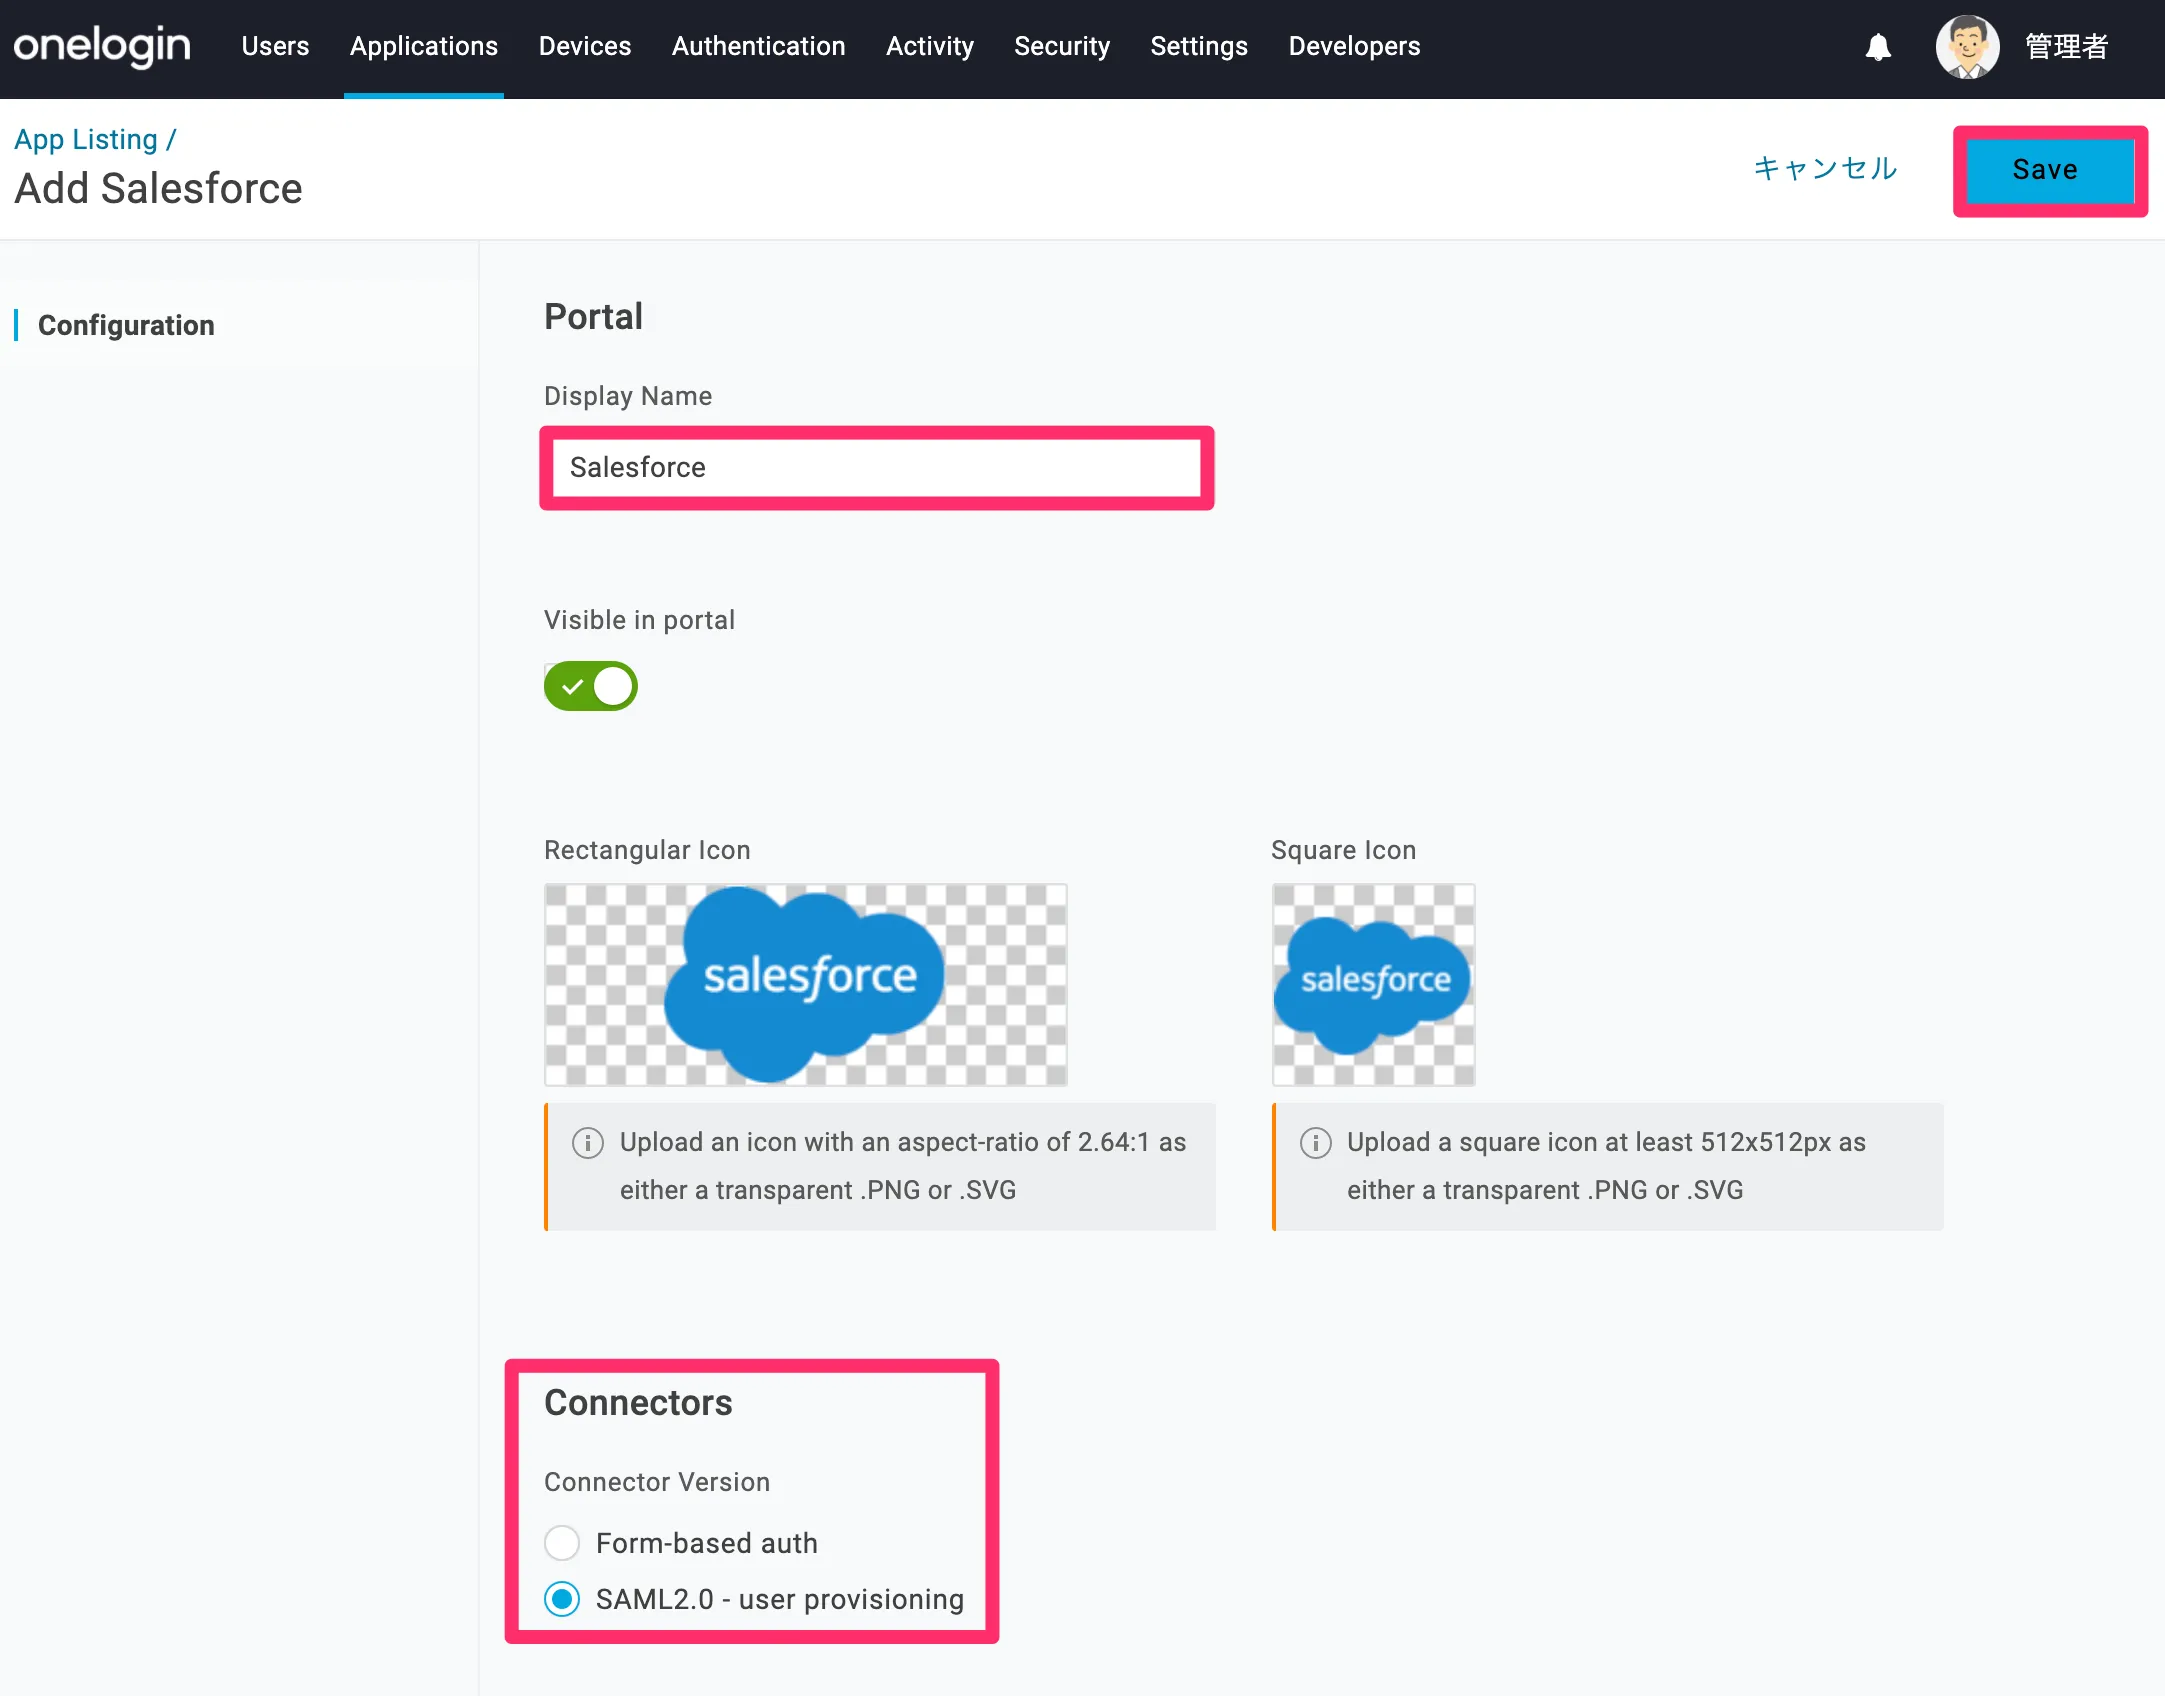
Task: Click the OneLogin logo
Action: point(102,46)
